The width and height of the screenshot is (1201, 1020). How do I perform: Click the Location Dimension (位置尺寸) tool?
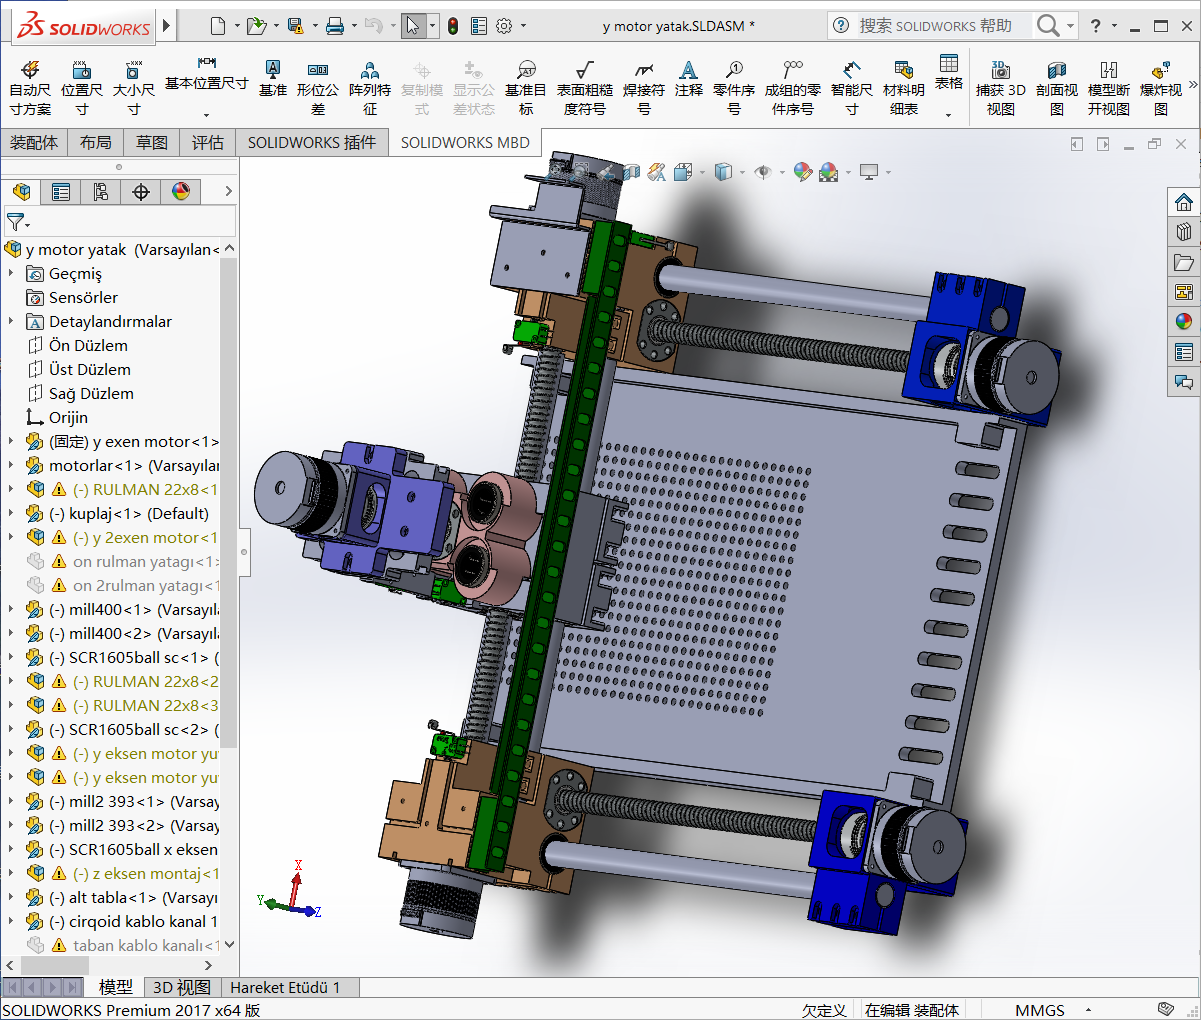pos(82,88)
